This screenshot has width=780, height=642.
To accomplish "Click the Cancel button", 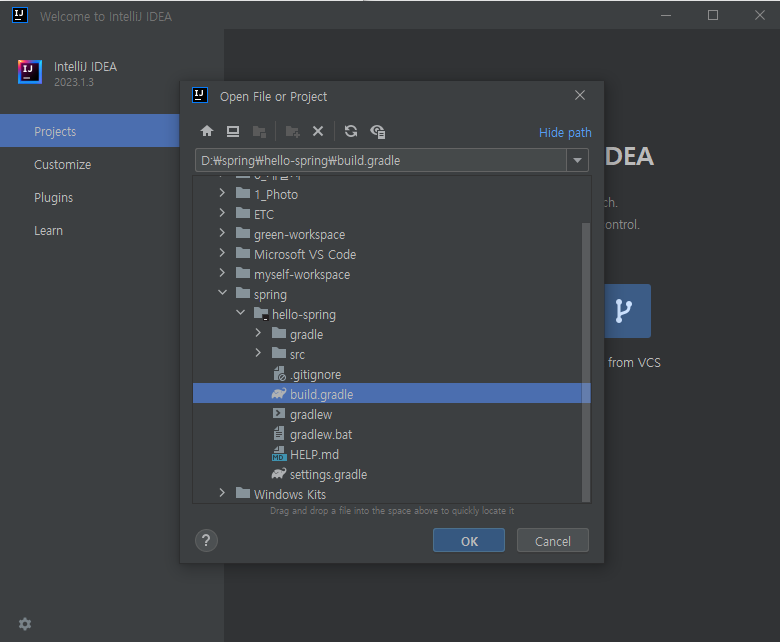I will [553, 541].
